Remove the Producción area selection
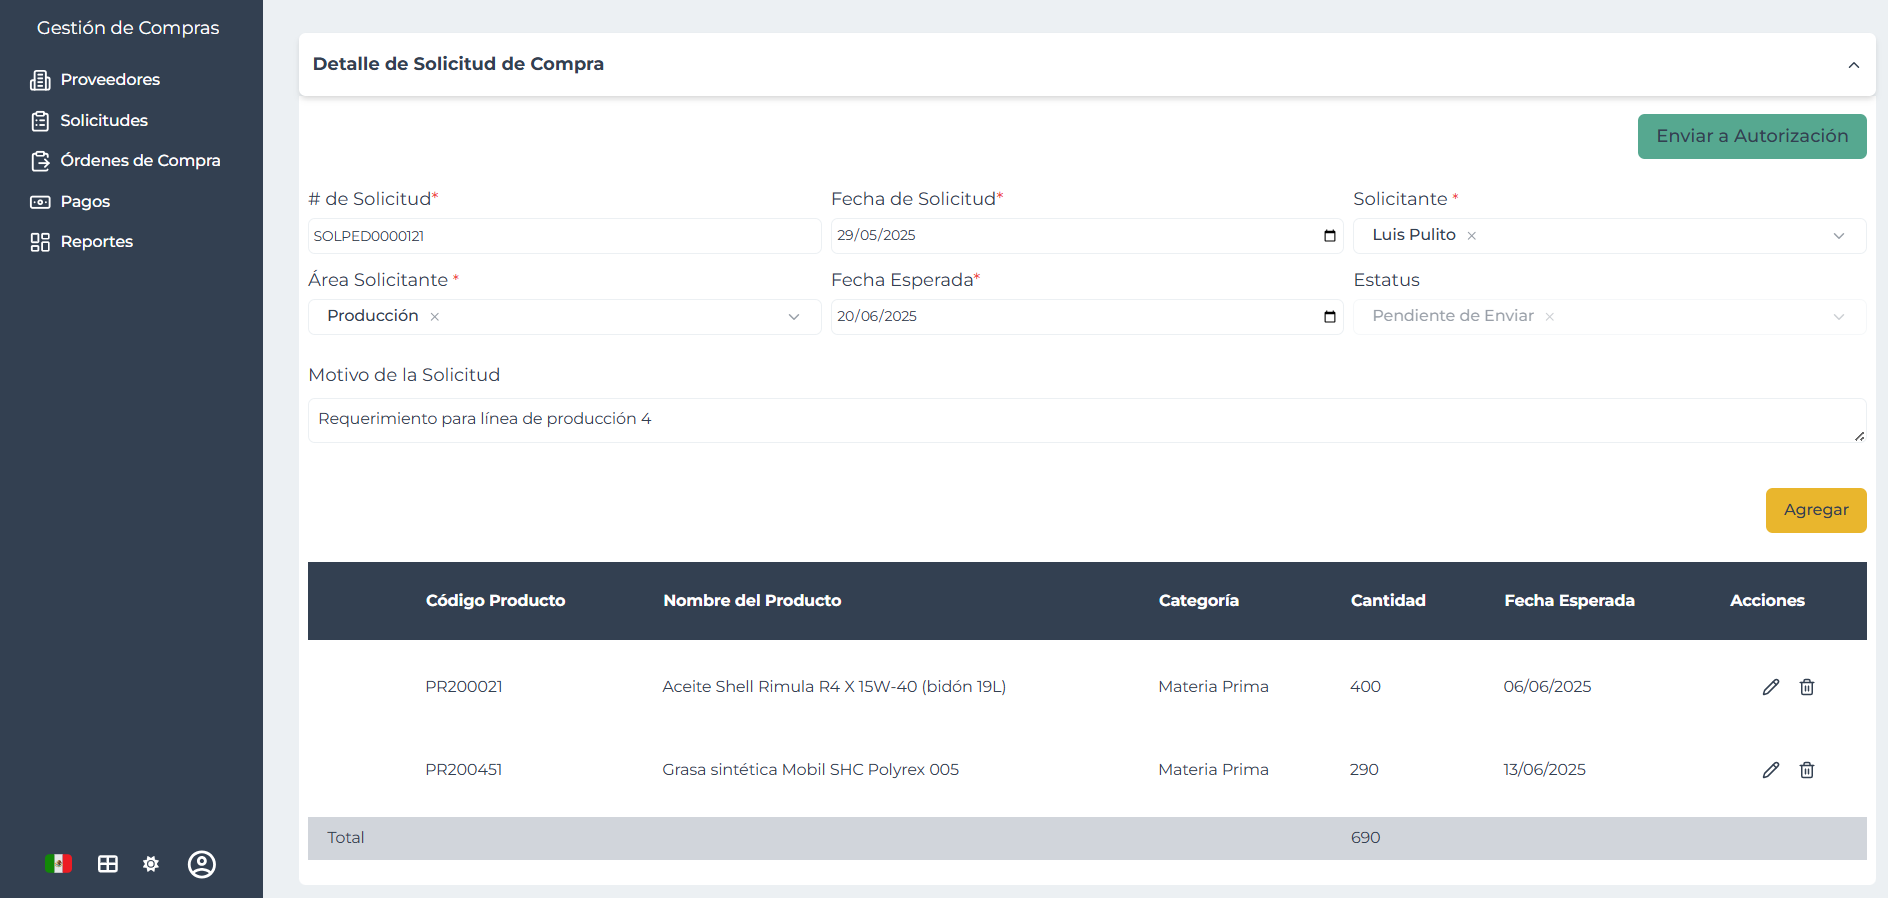1888x898 pixels. point(435,317)
